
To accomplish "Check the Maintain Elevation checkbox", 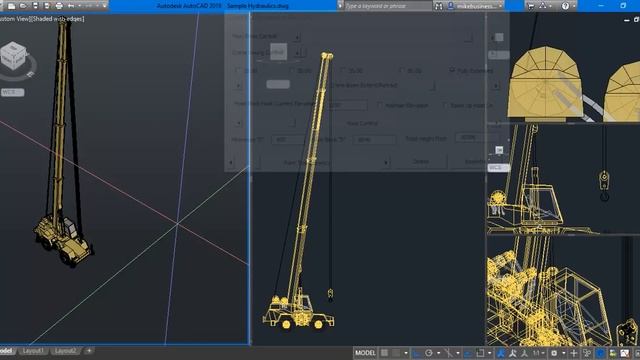I will pos(380,105).
